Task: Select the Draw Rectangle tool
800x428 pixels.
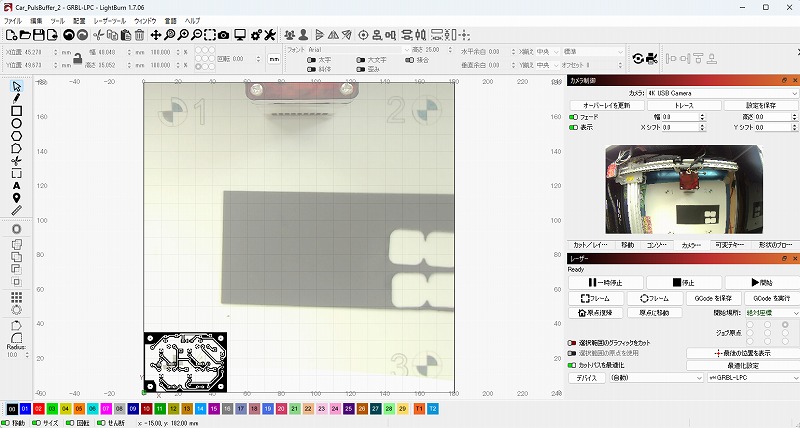Action: 17,111
